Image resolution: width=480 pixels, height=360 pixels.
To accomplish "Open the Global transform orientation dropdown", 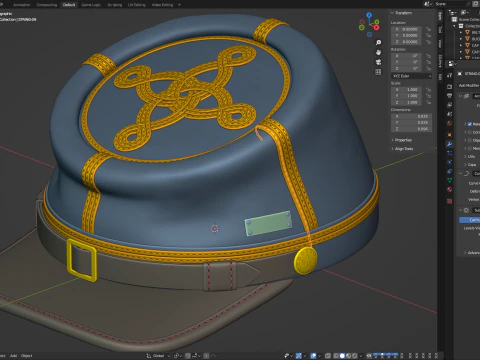I will point(158,356).
